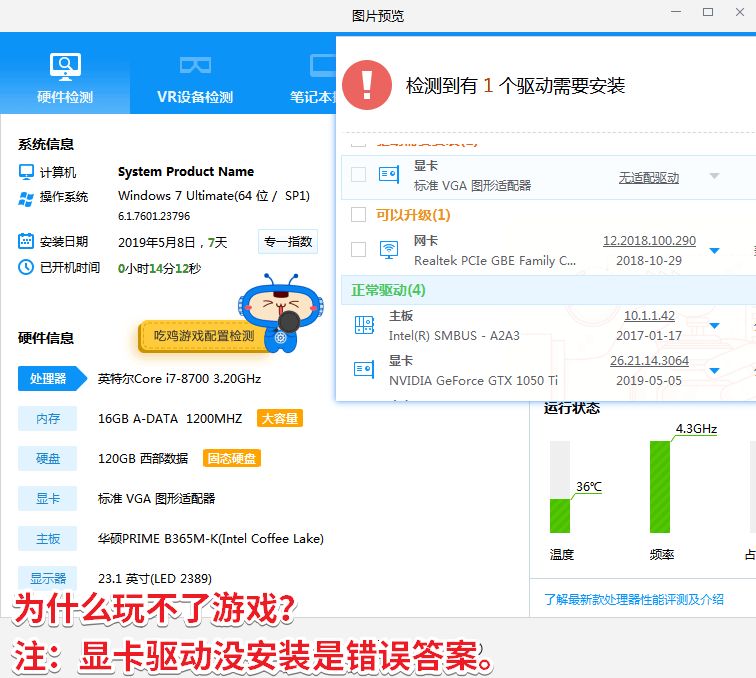Select the 内存 memory category
This screenshot has height=678, width=756.
point(47,419)
